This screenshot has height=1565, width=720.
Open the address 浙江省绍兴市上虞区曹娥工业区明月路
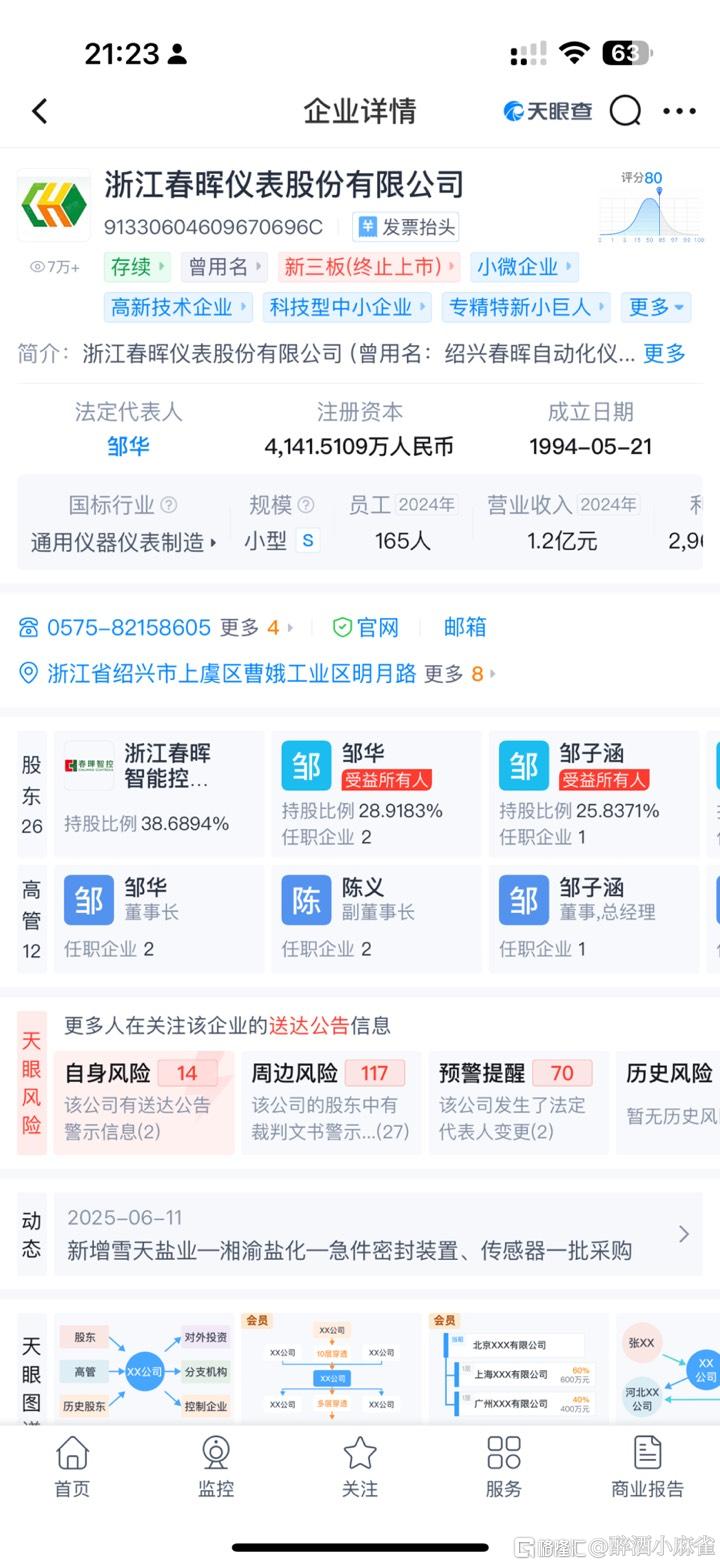[232, 673]
